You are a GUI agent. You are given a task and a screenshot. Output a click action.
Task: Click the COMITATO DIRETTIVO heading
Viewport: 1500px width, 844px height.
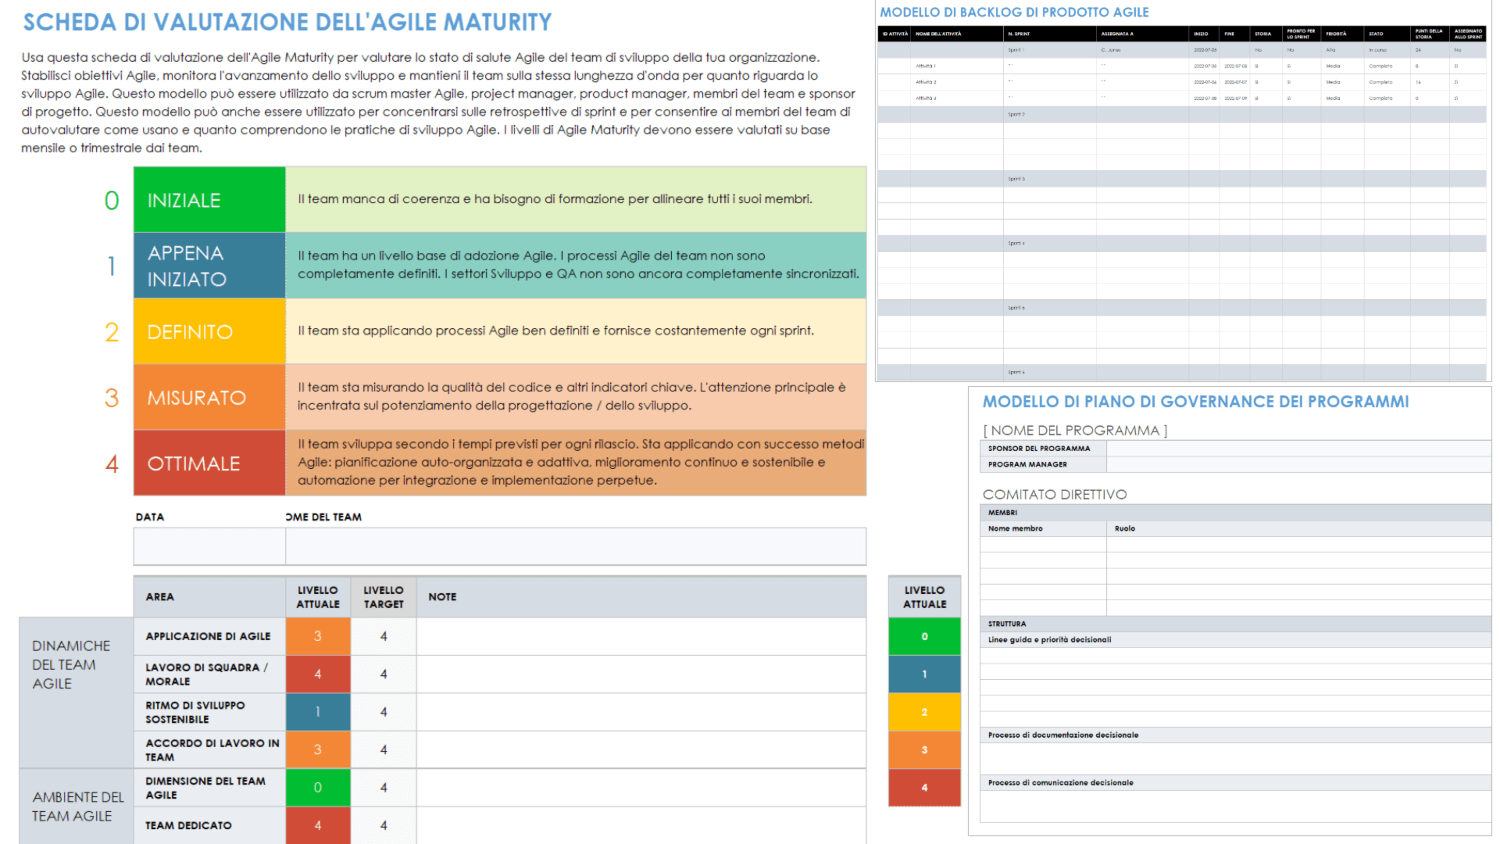1054,494
